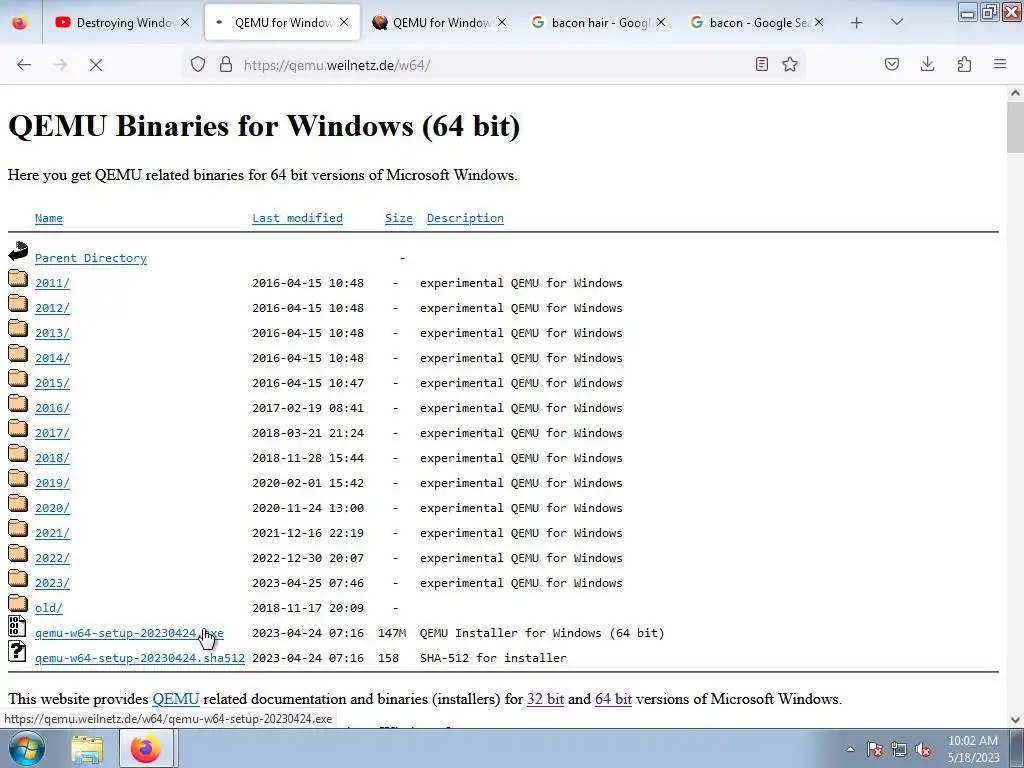This screenshot has width=1024, height=768.
Task: Open qemu-w64-setup-20230424.sha512 file
Action: [x=140, y=658]
